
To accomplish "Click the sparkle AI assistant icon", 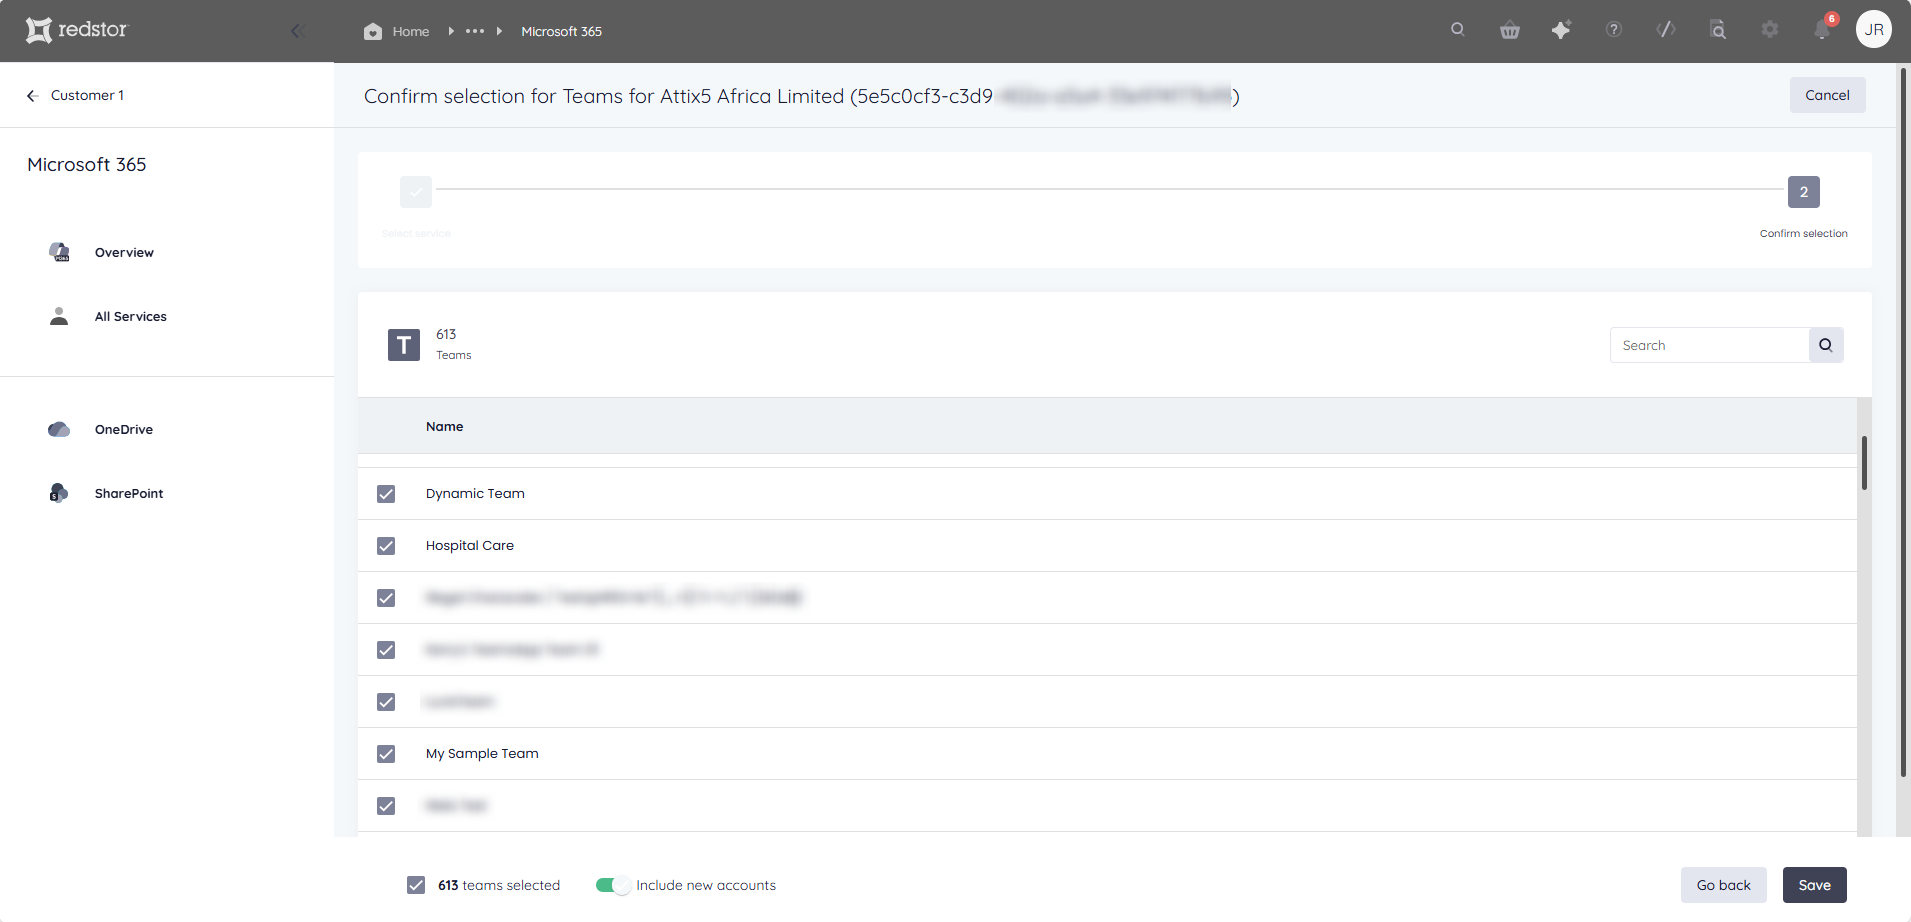I will coord(1561,30).
